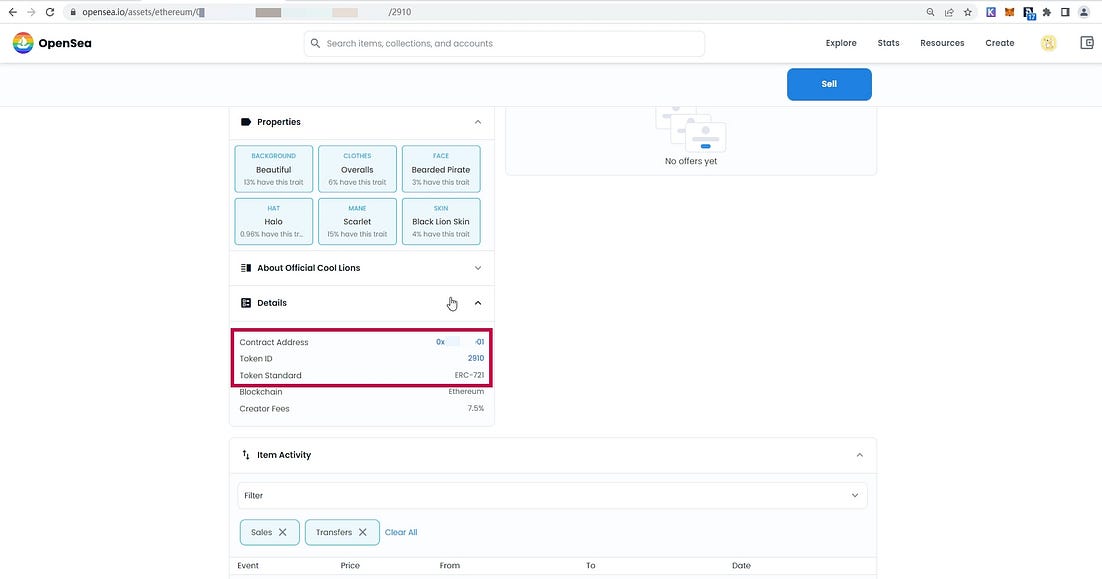
Task: Open the Stats menu
Action: [888, 43]
